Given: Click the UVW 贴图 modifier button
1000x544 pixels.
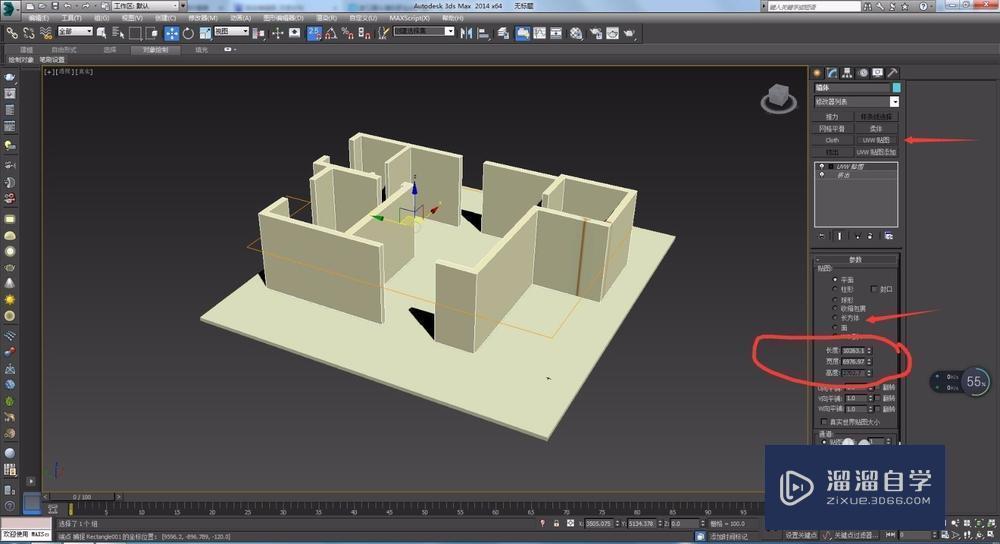Looking at the screenshot, I should [x=876, y=140].
